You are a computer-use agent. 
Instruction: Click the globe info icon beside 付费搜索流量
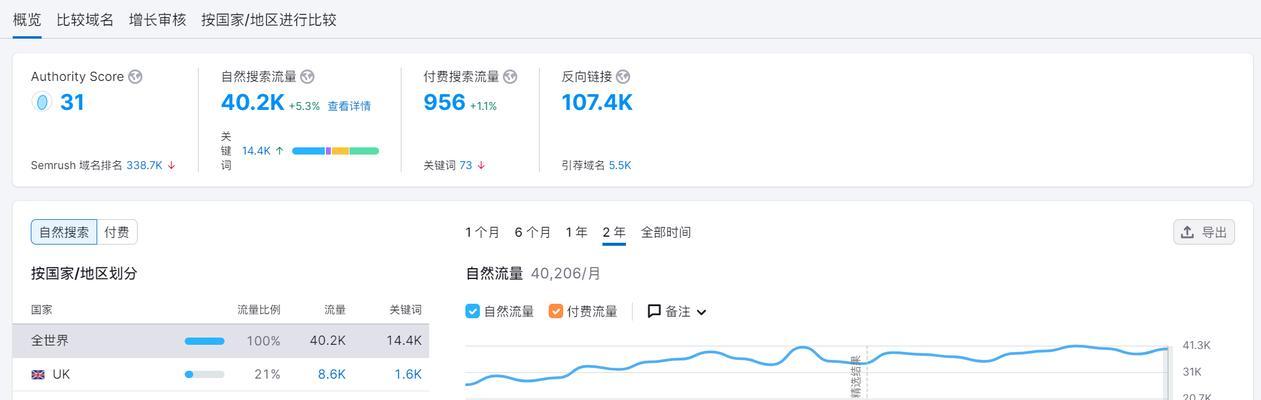[510, 77]
